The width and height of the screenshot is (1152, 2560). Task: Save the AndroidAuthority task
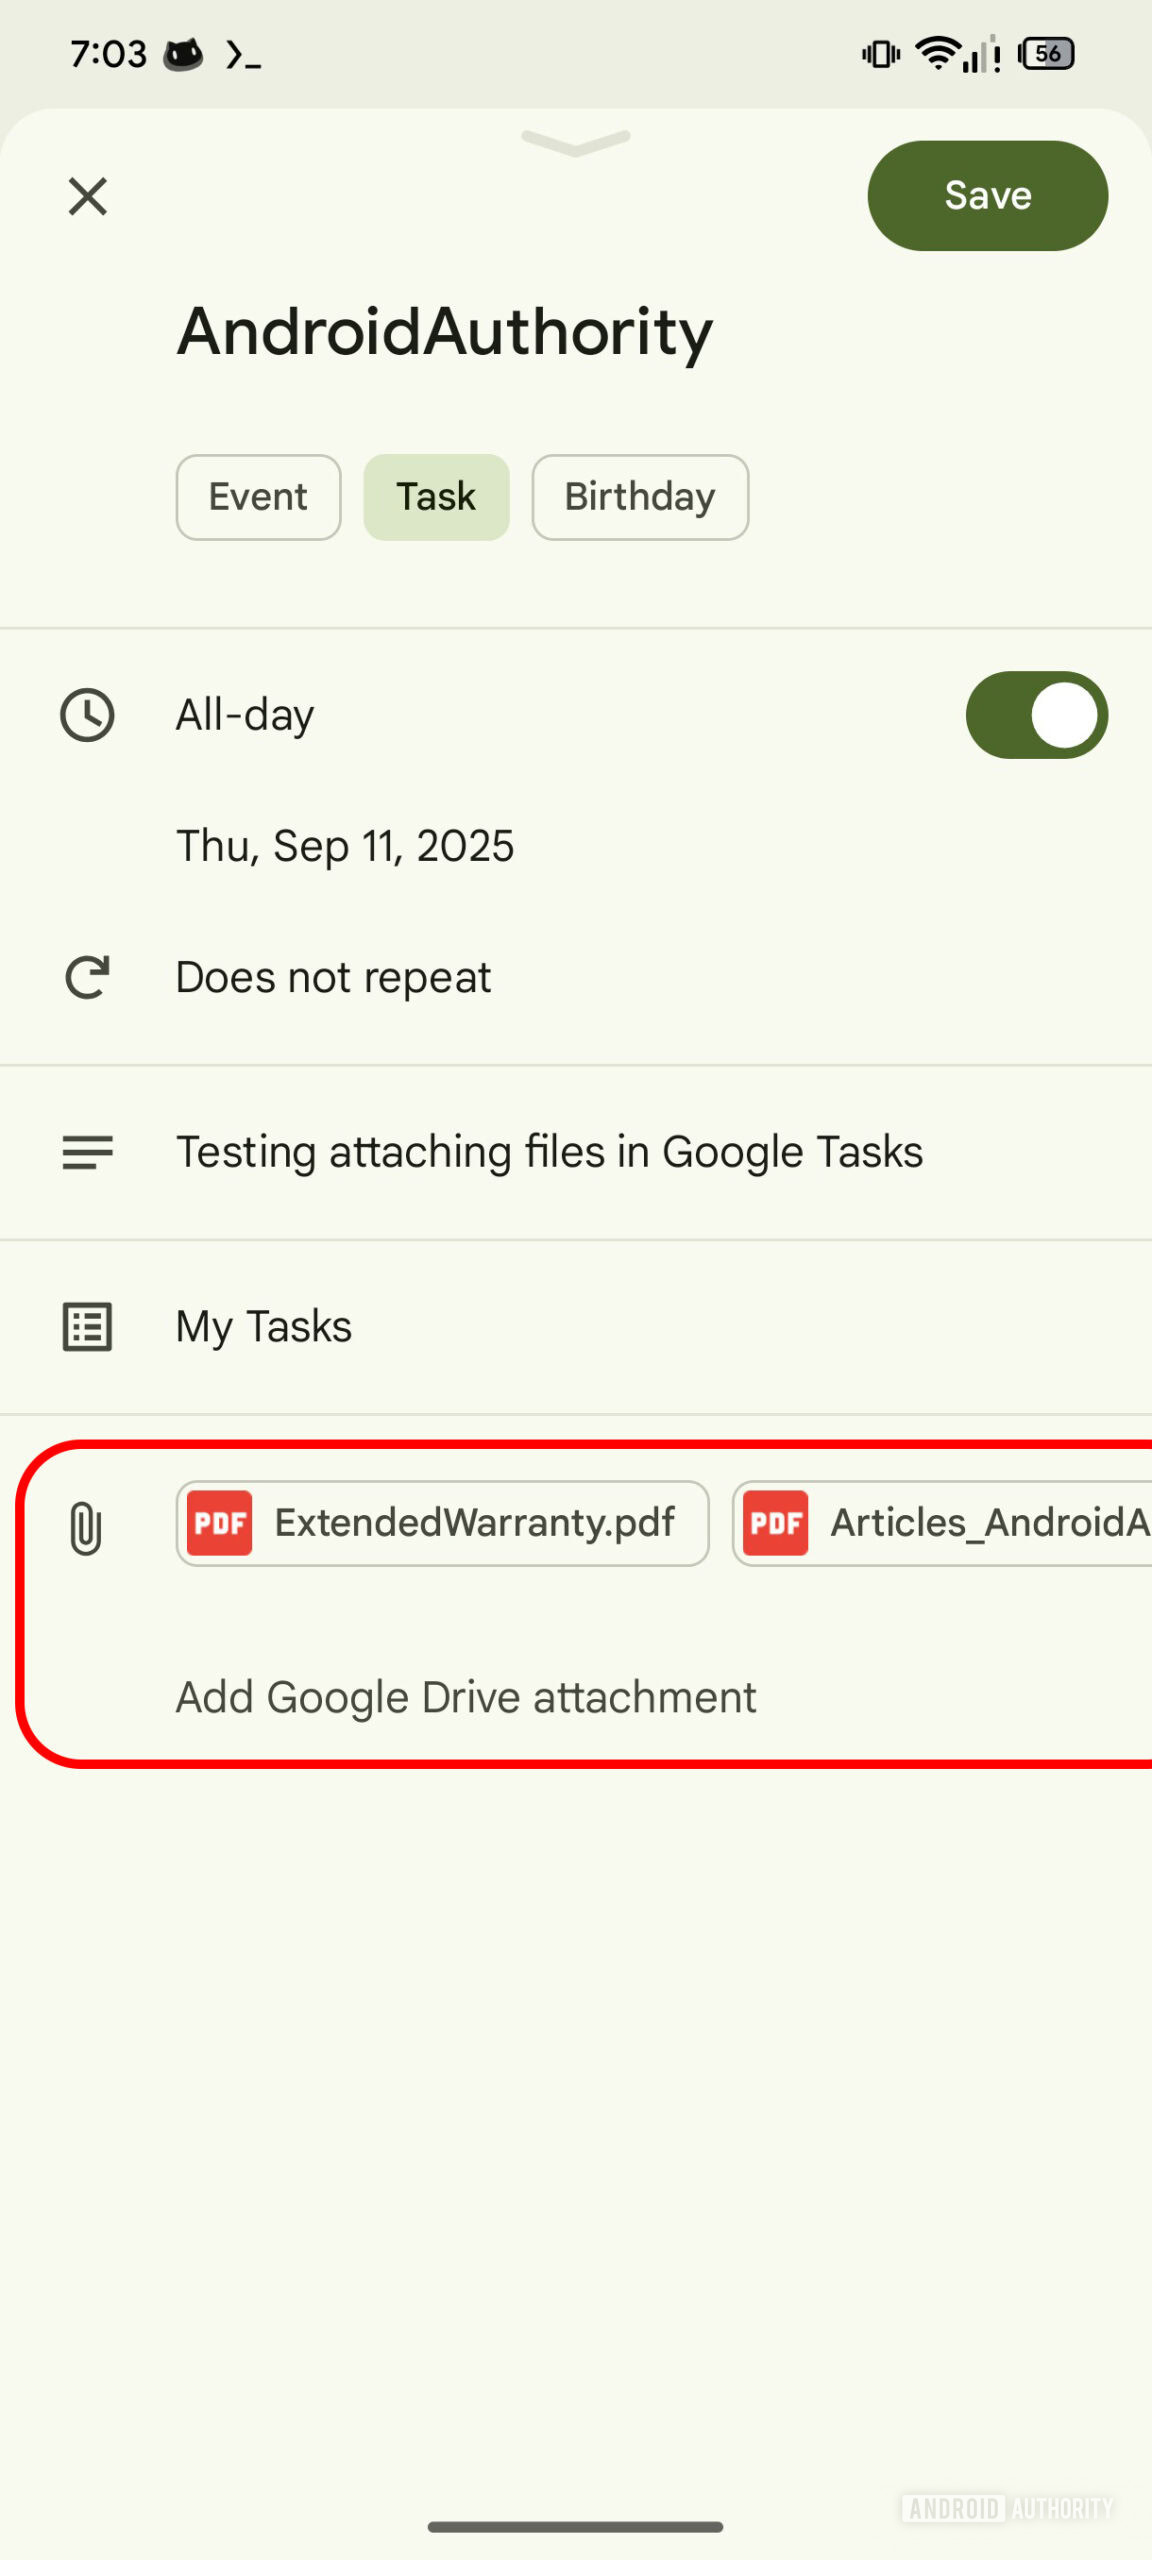point(986,195)
